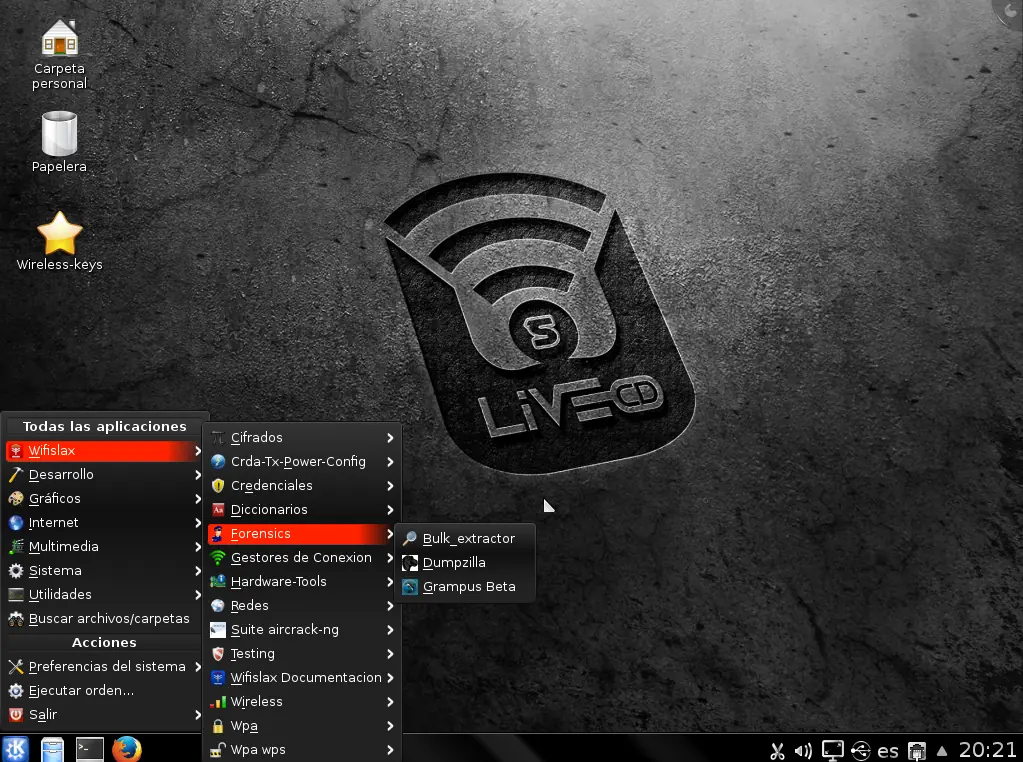Click the Wifislax menu icon

click(x=16, y=451)
